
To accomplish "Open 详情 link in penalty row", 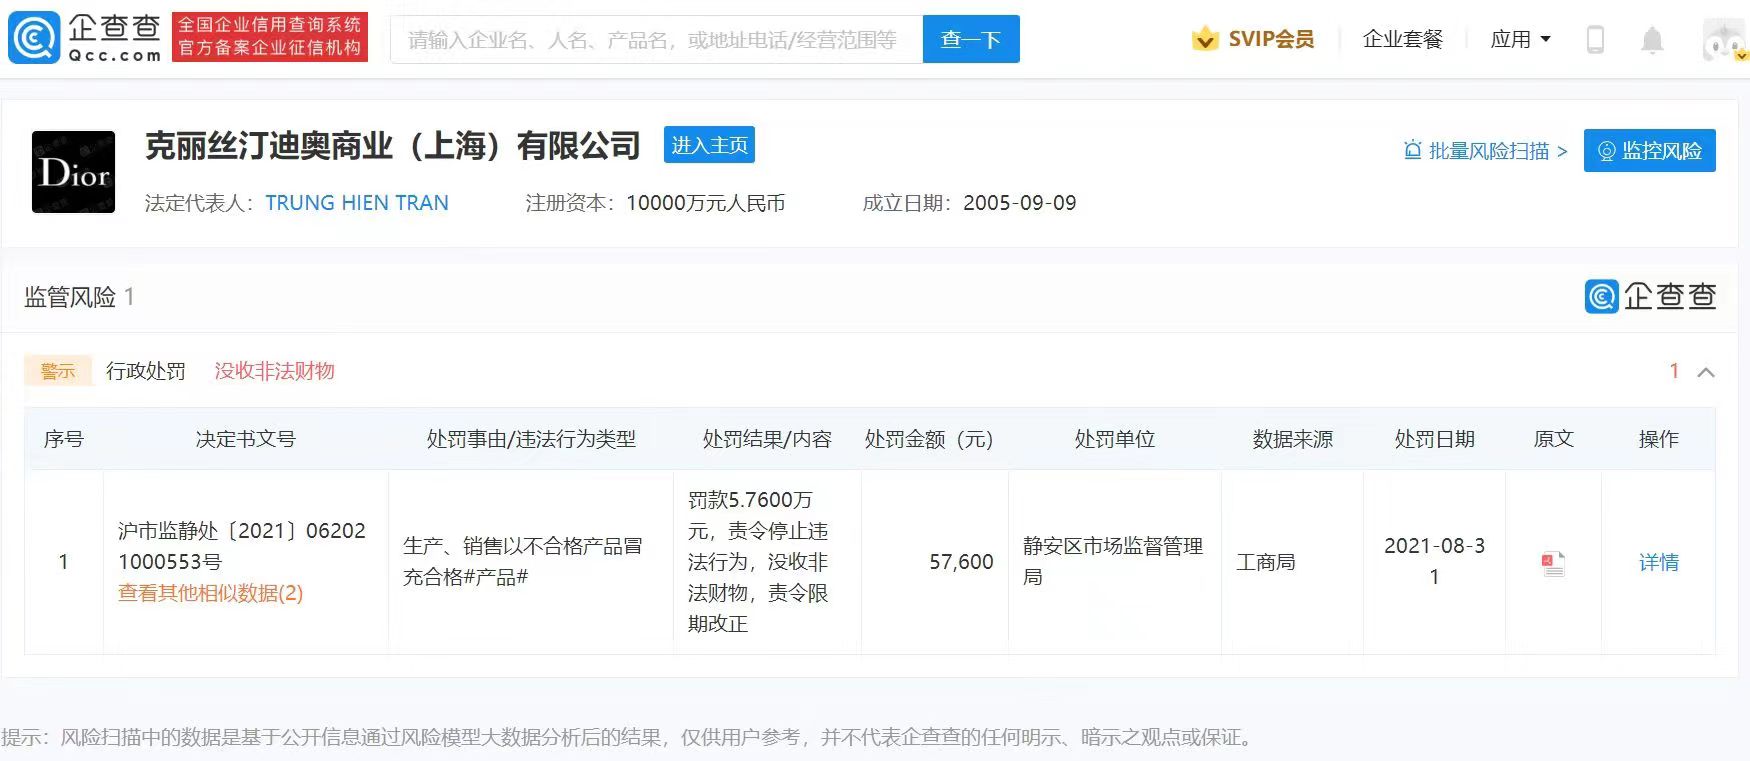I will click(x=1658, y=563).
